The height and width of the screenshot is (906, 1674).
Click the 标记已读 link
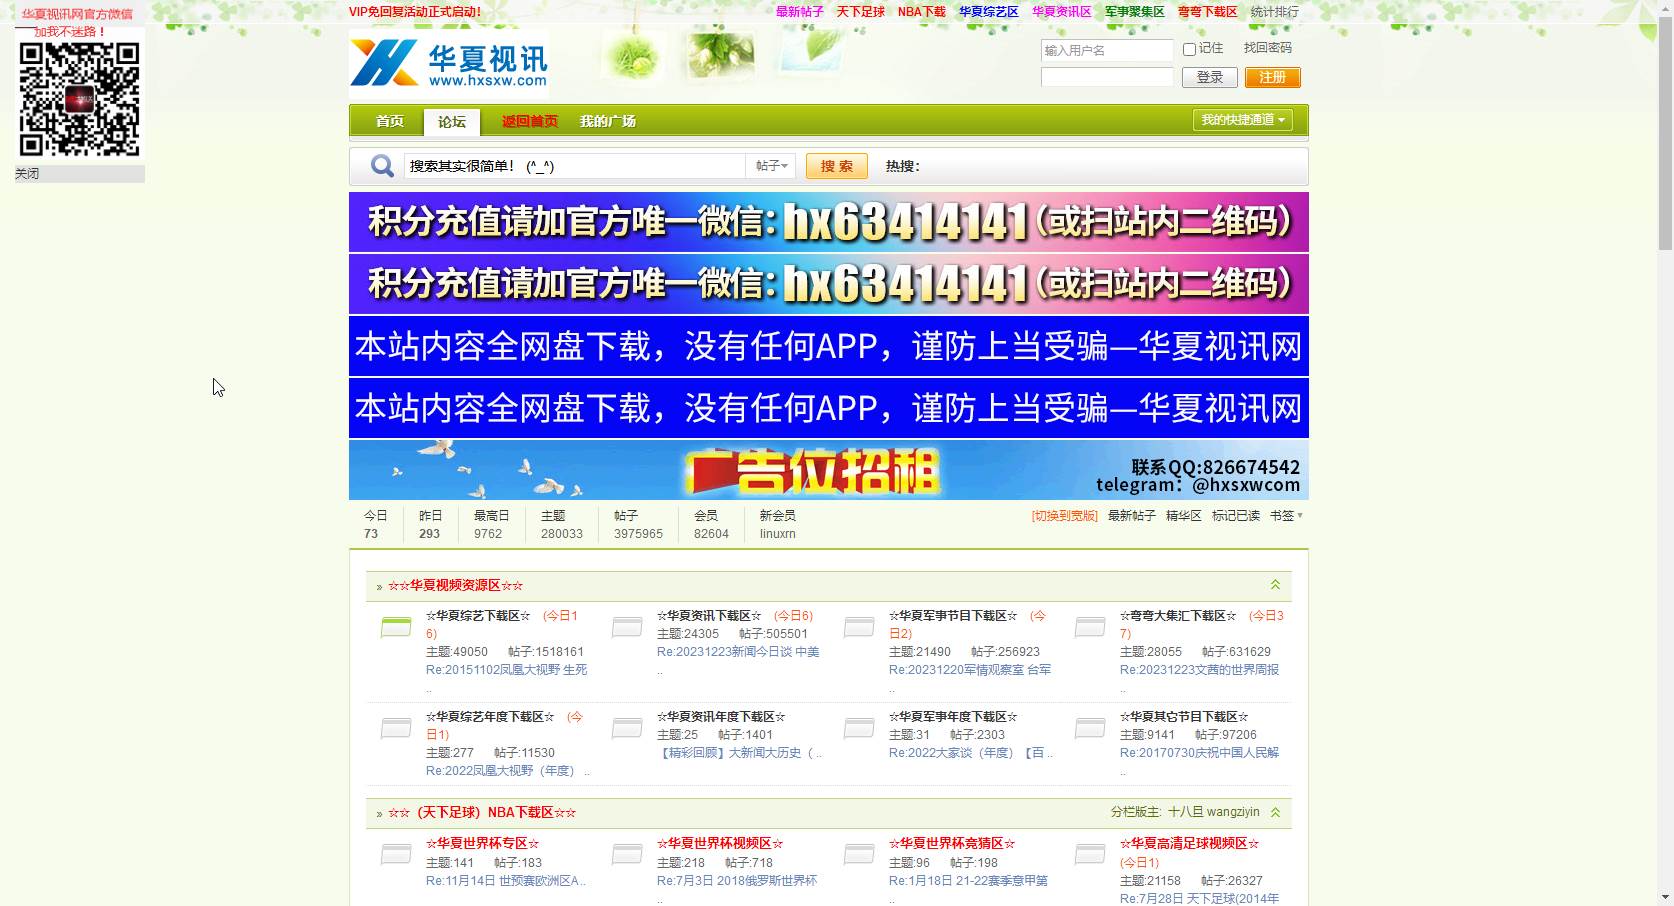pyautogui.click(x=1236, y=516)
